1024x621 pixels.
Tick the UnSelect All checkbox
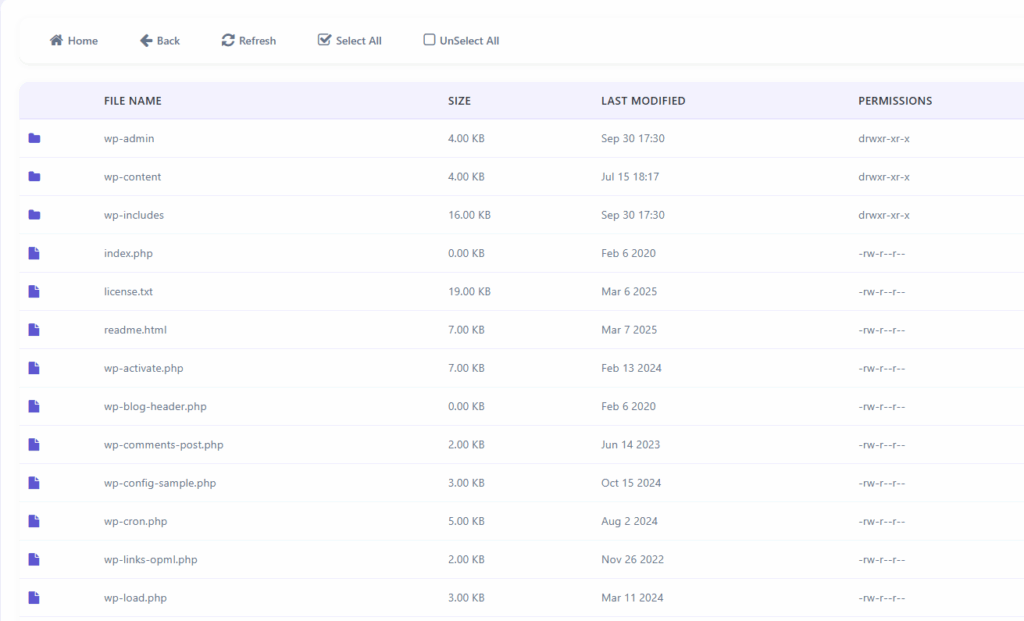429,40
